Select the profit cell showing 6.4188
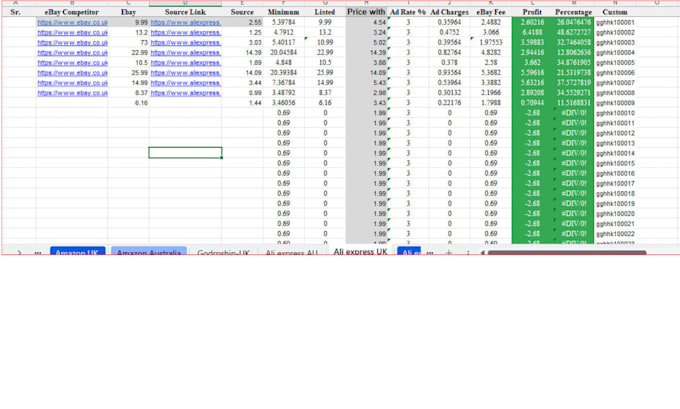The image size is (680, 409). click(x=532, y=32)
